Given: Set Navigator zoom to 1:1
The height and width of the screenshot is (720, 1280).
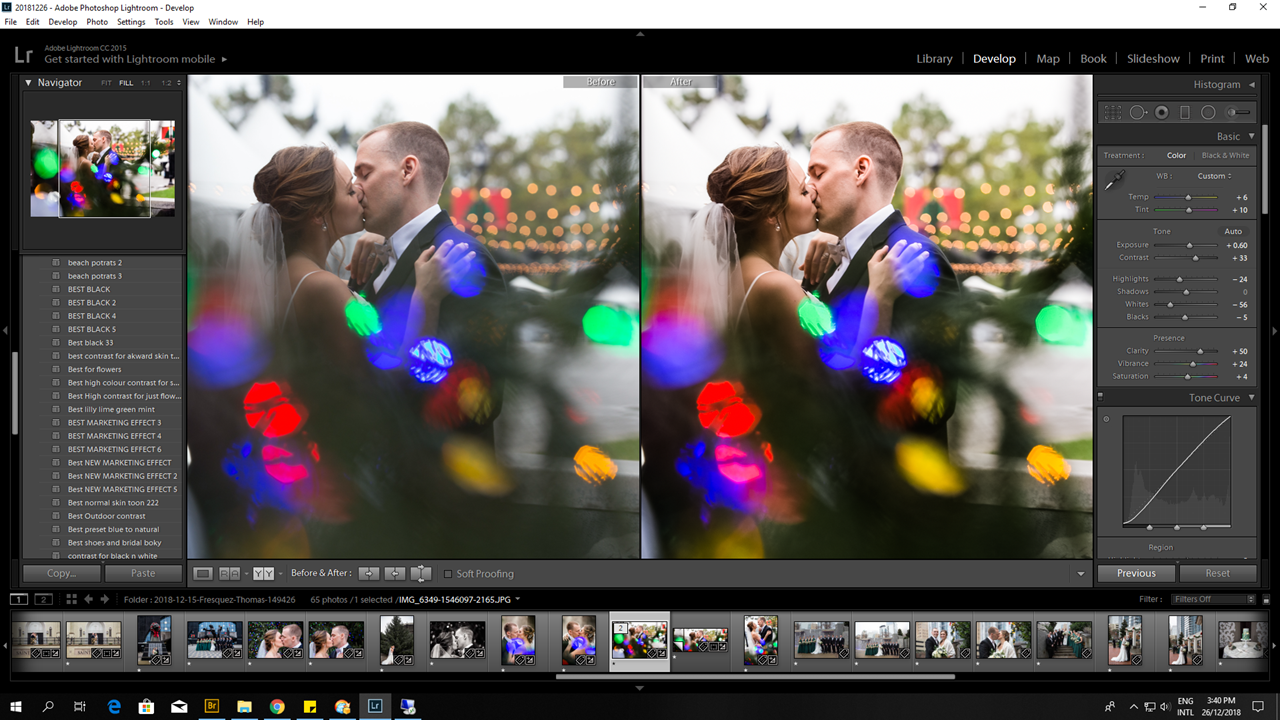Looking at the screenshot, I should (146, 83).
